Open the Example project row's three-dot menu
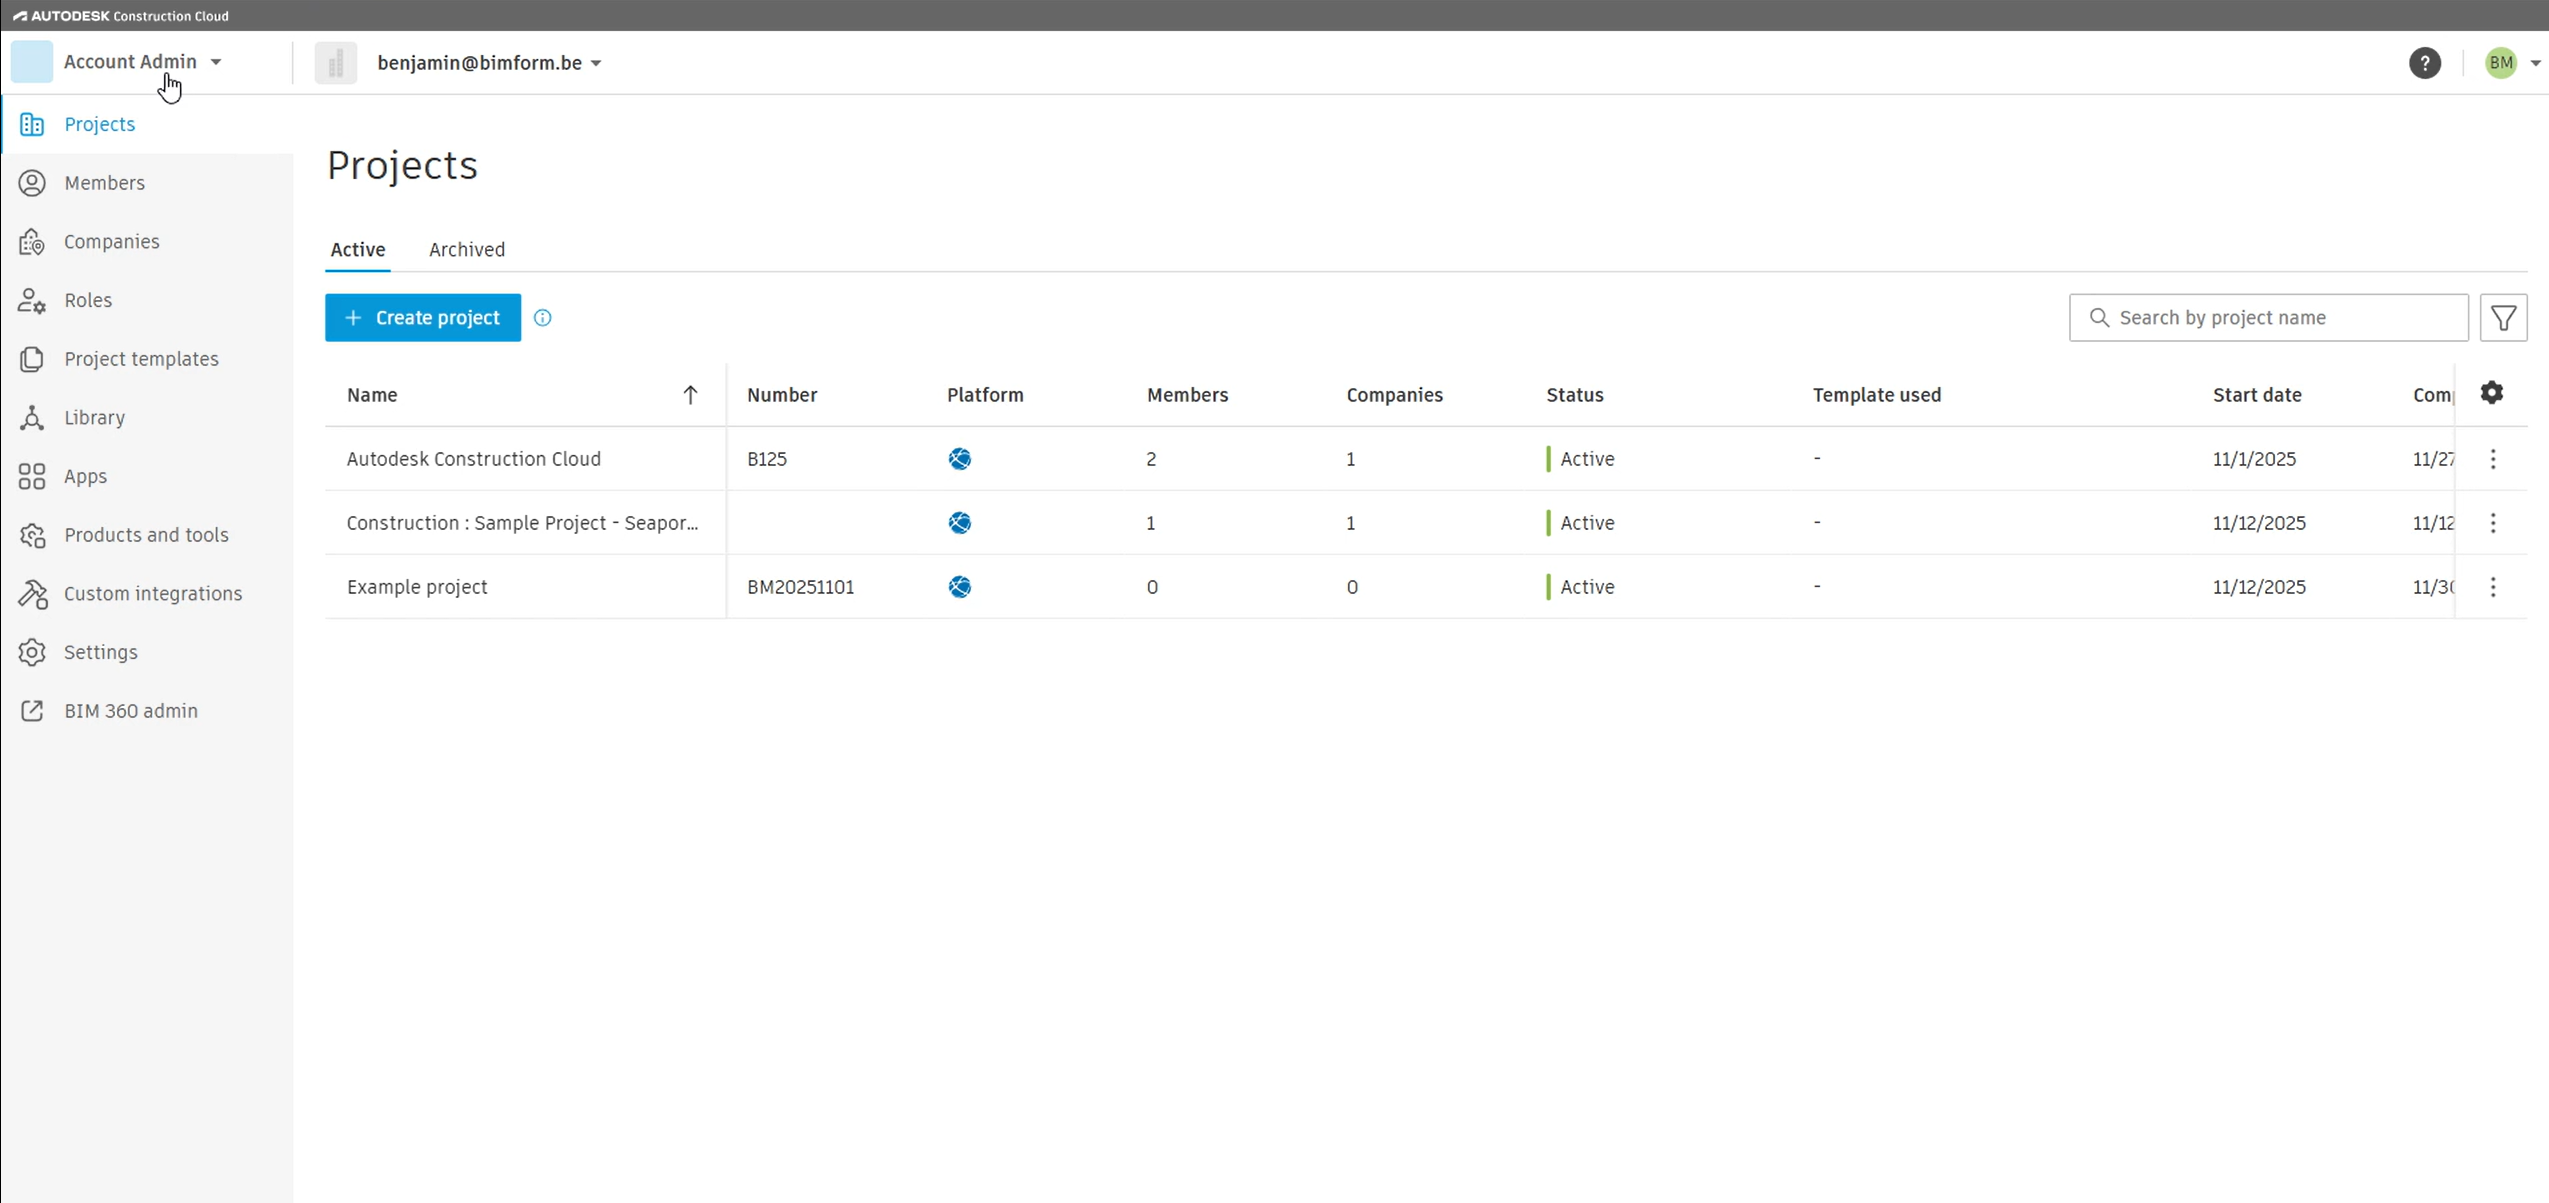 2492,587
